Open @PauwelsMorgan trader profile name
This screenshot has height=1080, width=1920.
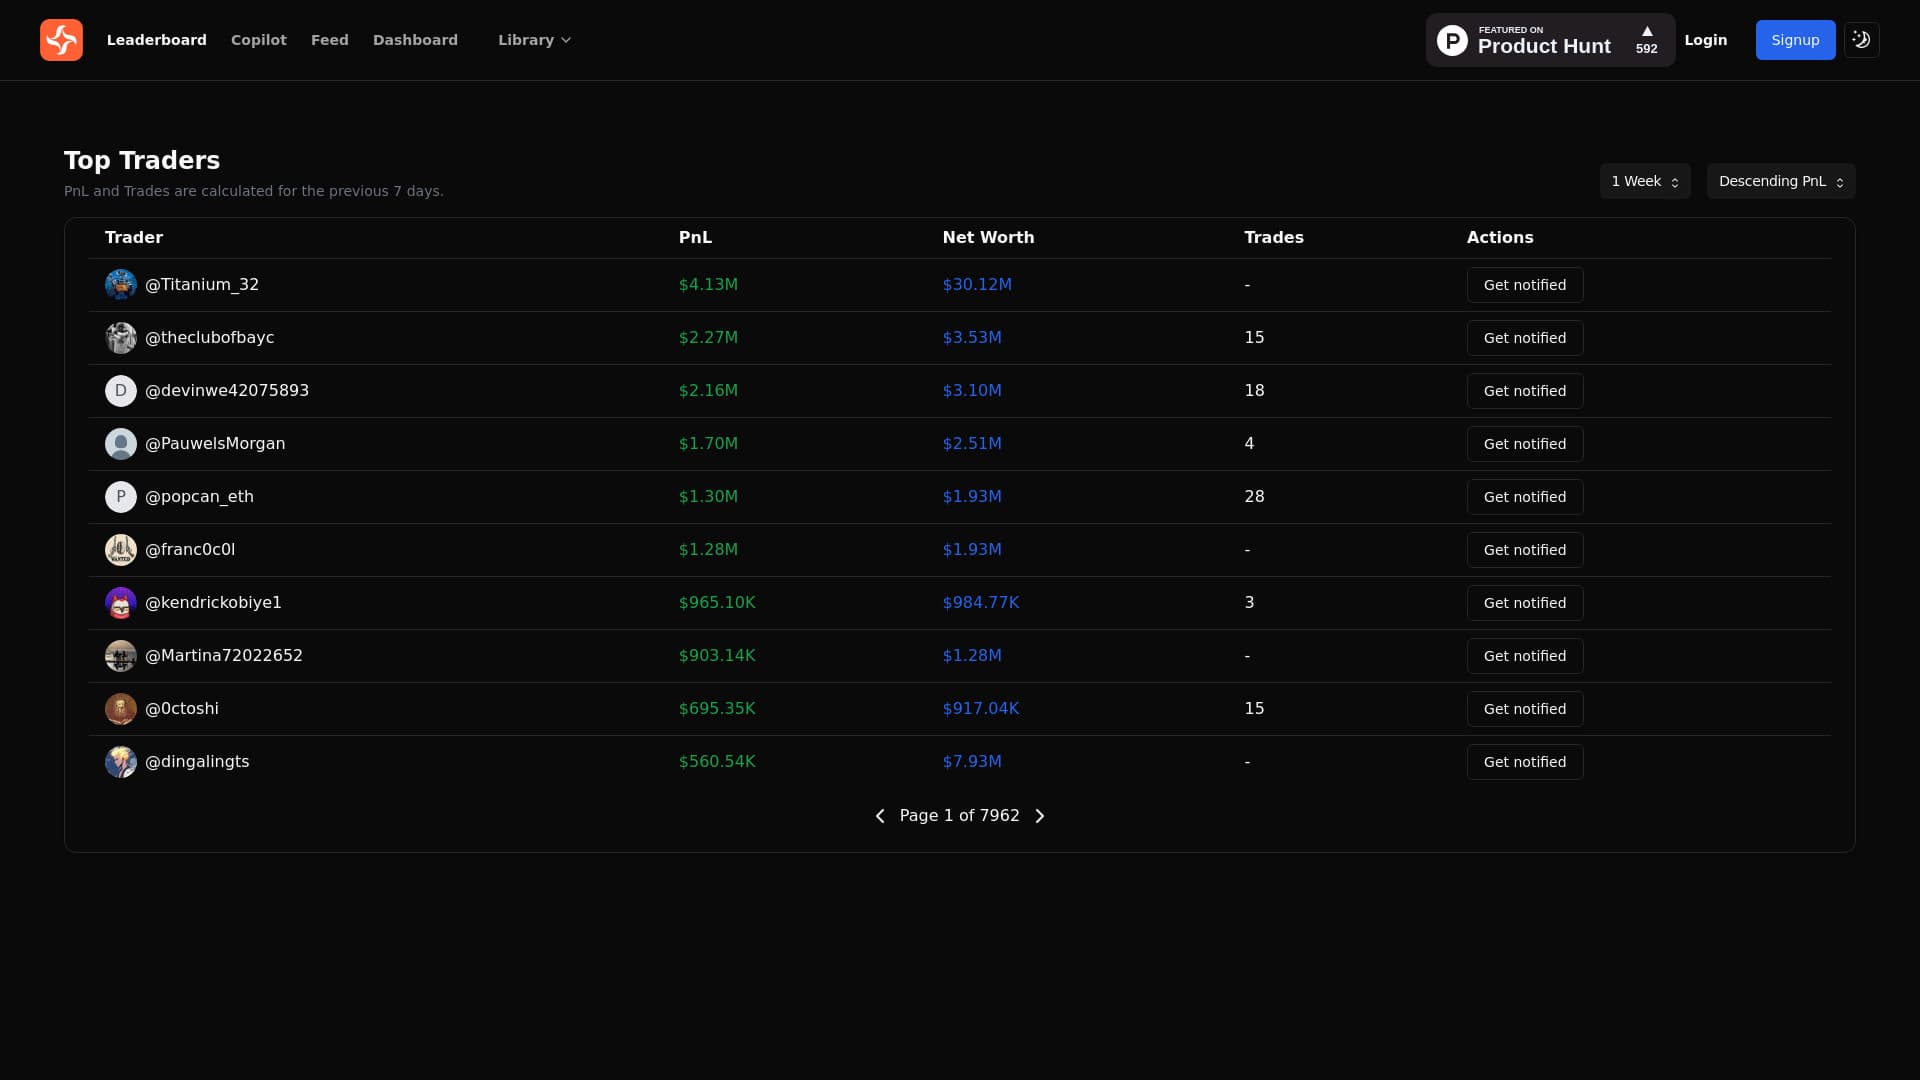215,444
